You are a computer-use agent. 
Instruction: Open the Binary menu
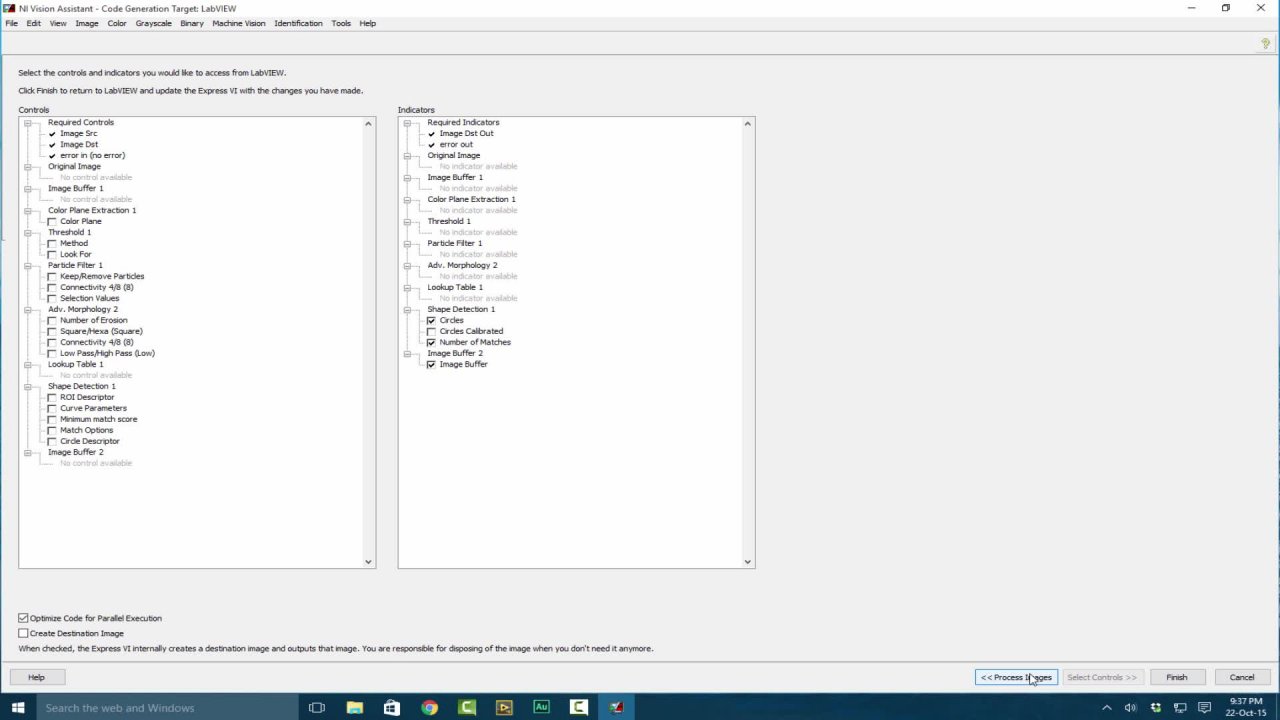click(x=192, y=23)
